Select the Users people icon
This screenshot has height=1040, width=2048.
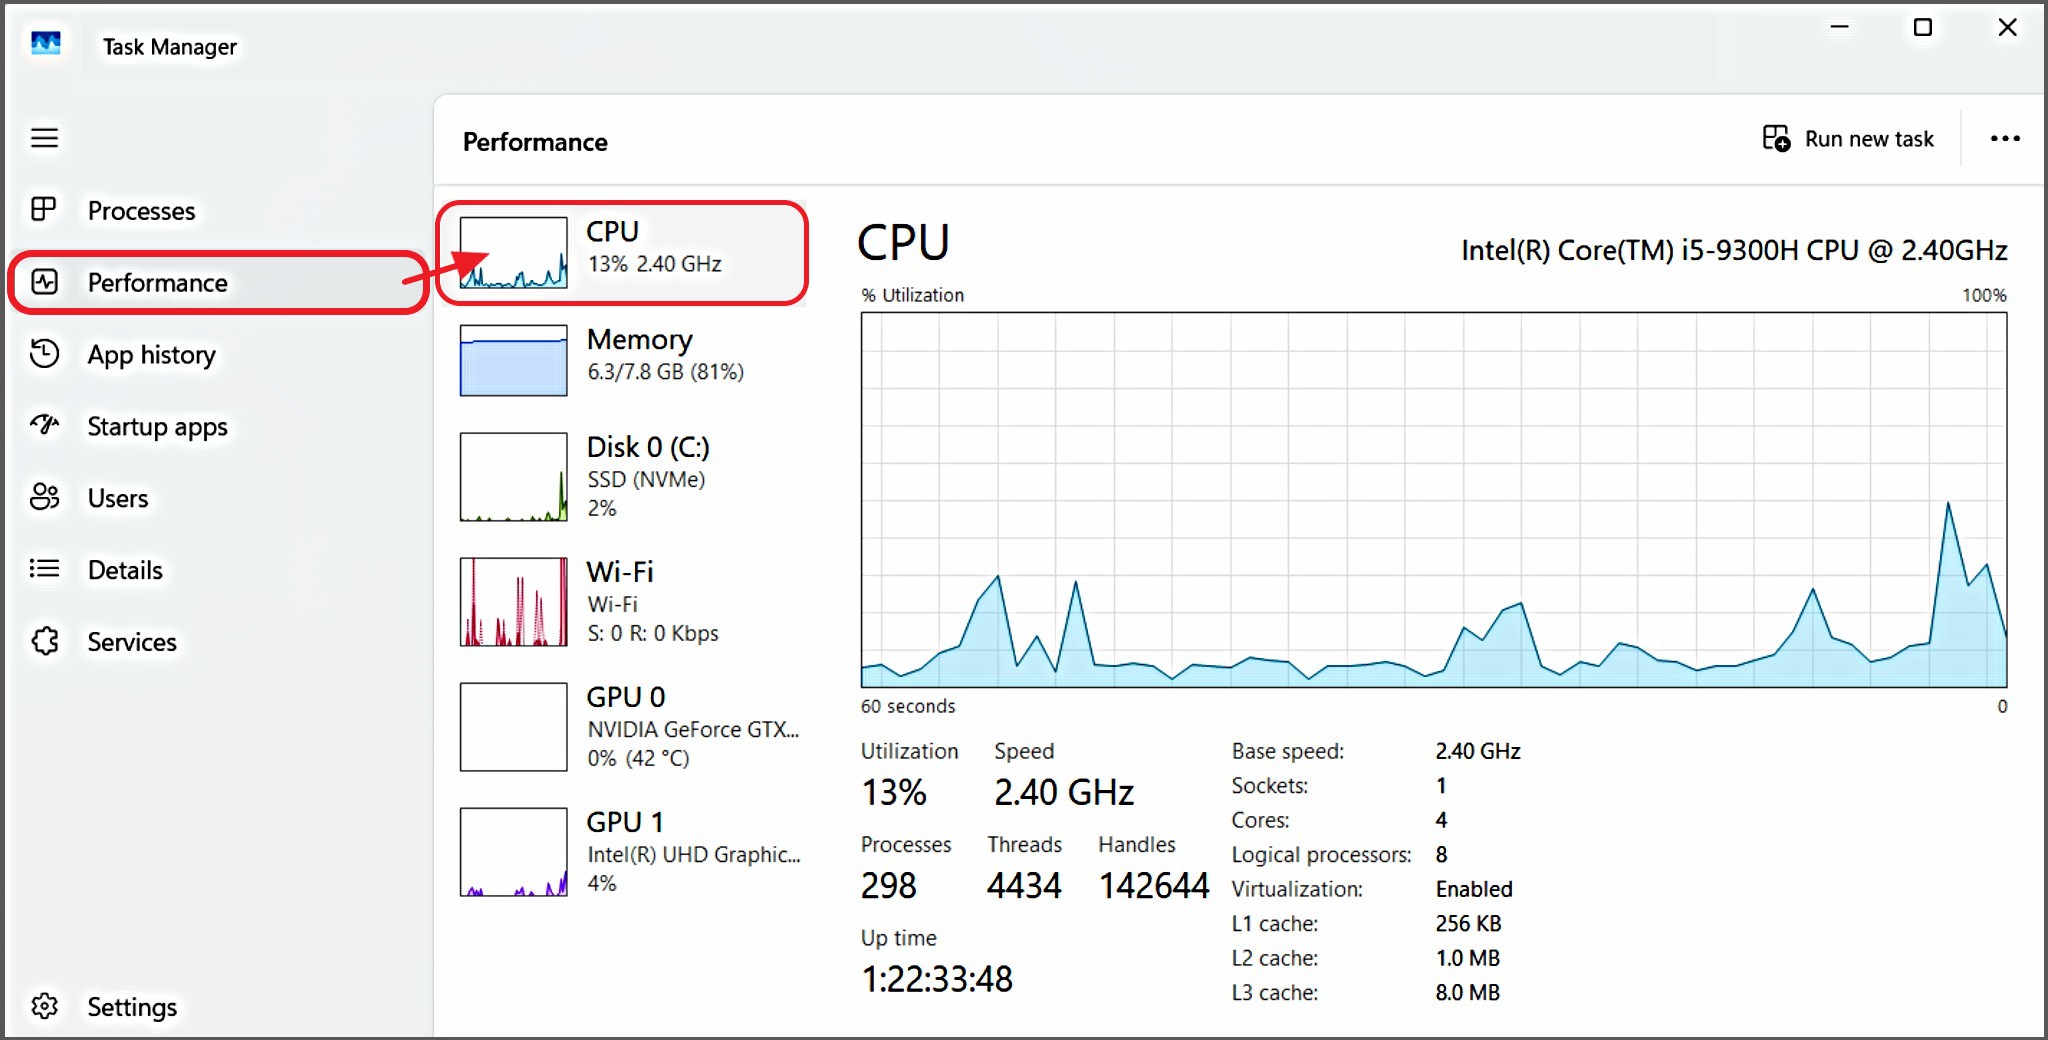(x=44, y=497)
